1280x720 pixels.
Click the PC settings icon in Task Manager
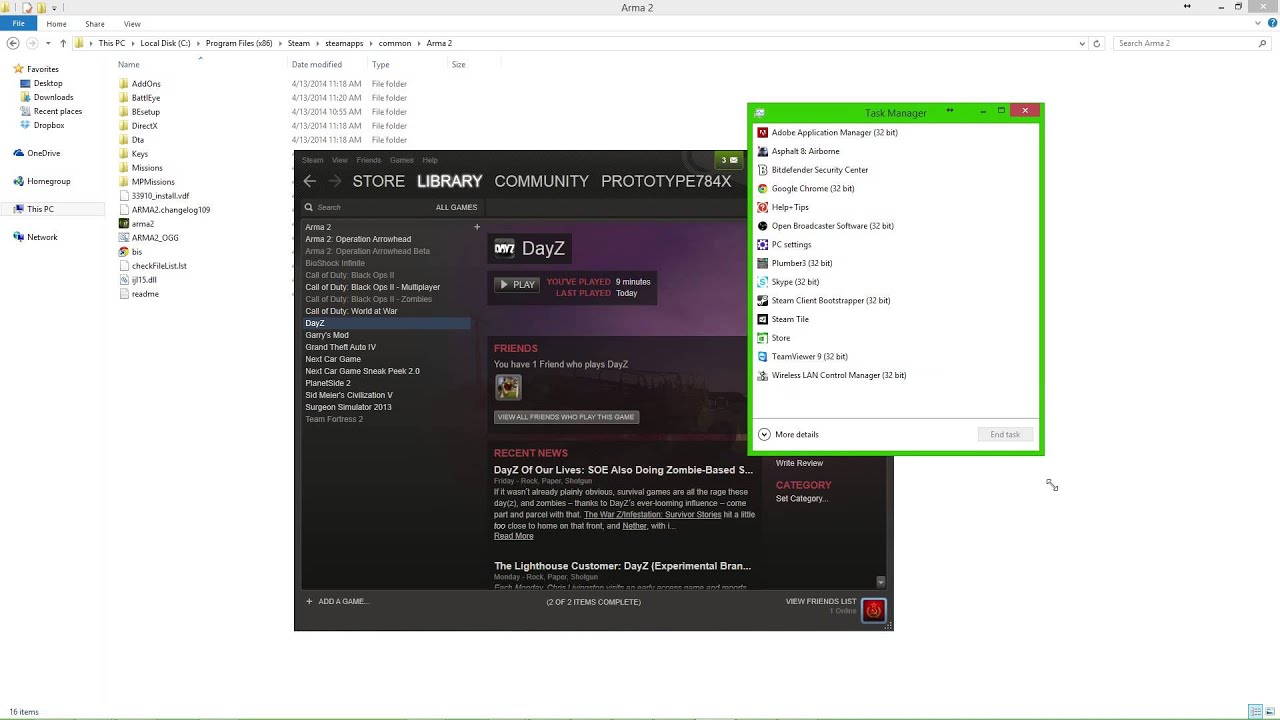(x=762, y=244)
